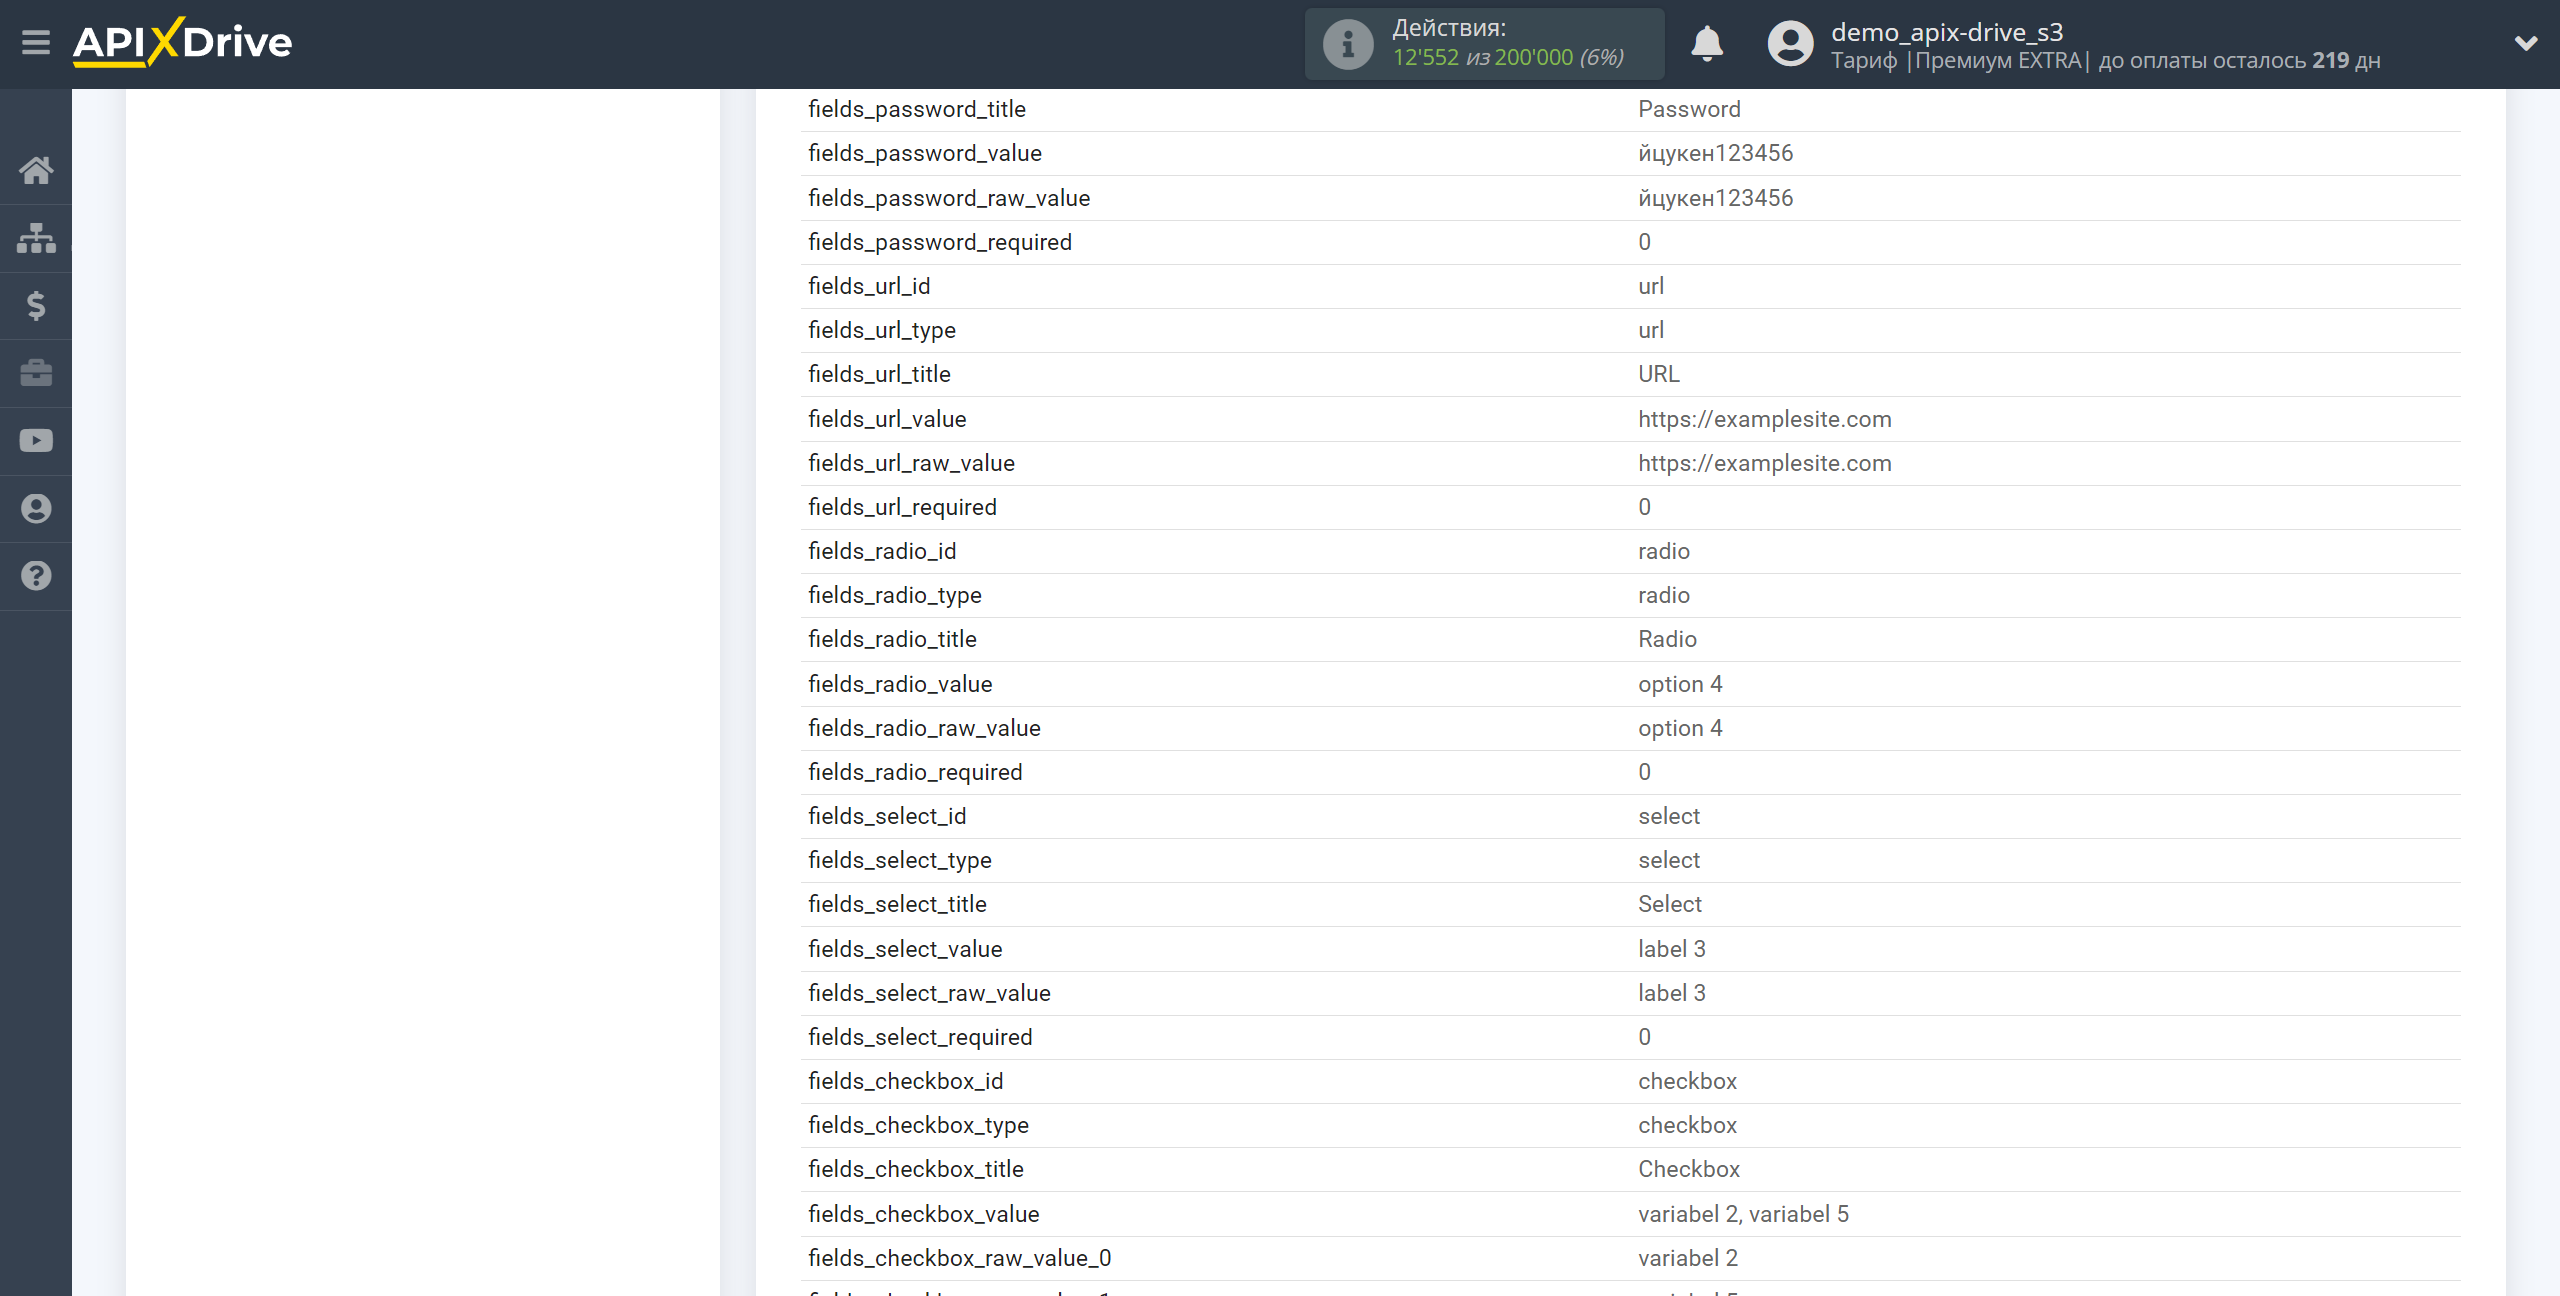Select the Radio value of fields_radio_title
Viewport: 2560px width, 1296px height.
(1667, 639)
